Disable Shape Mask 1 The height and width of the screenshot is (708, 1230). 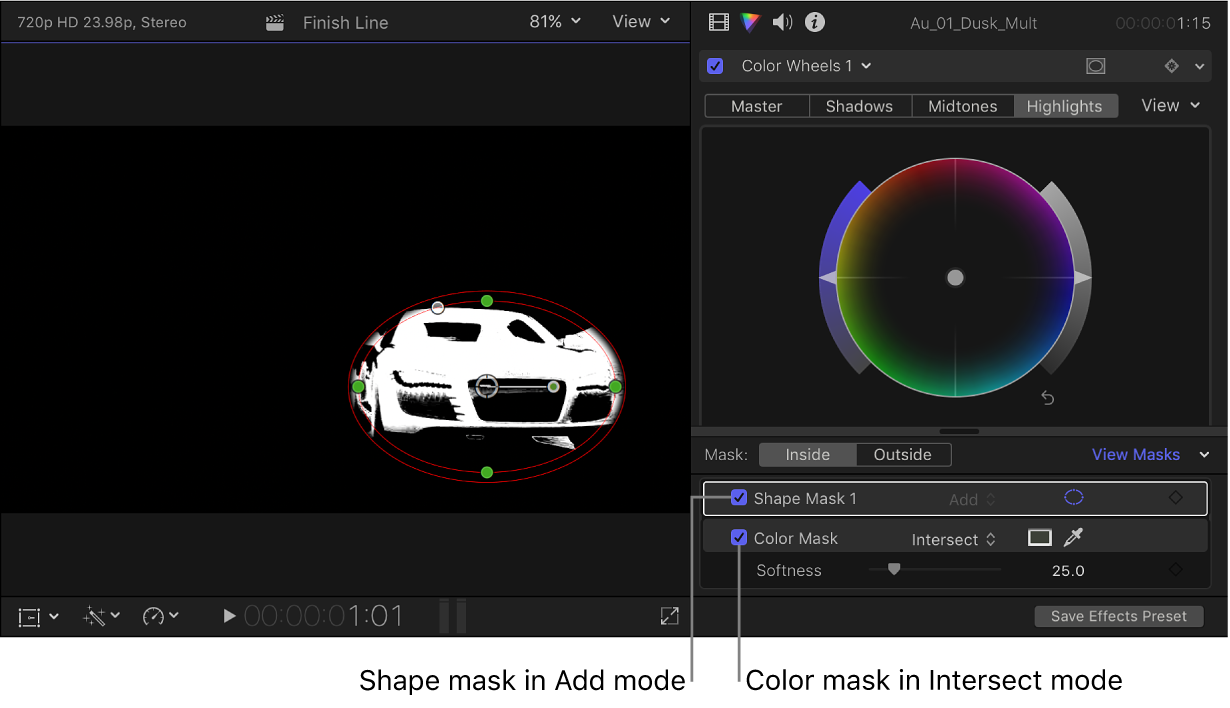click(x=739, y=498)
